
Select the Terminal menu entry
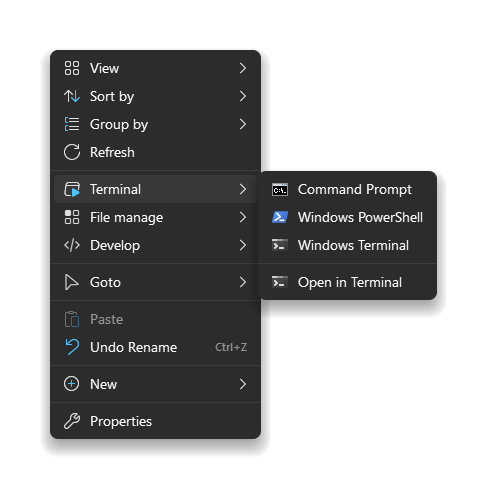point(155,189)
